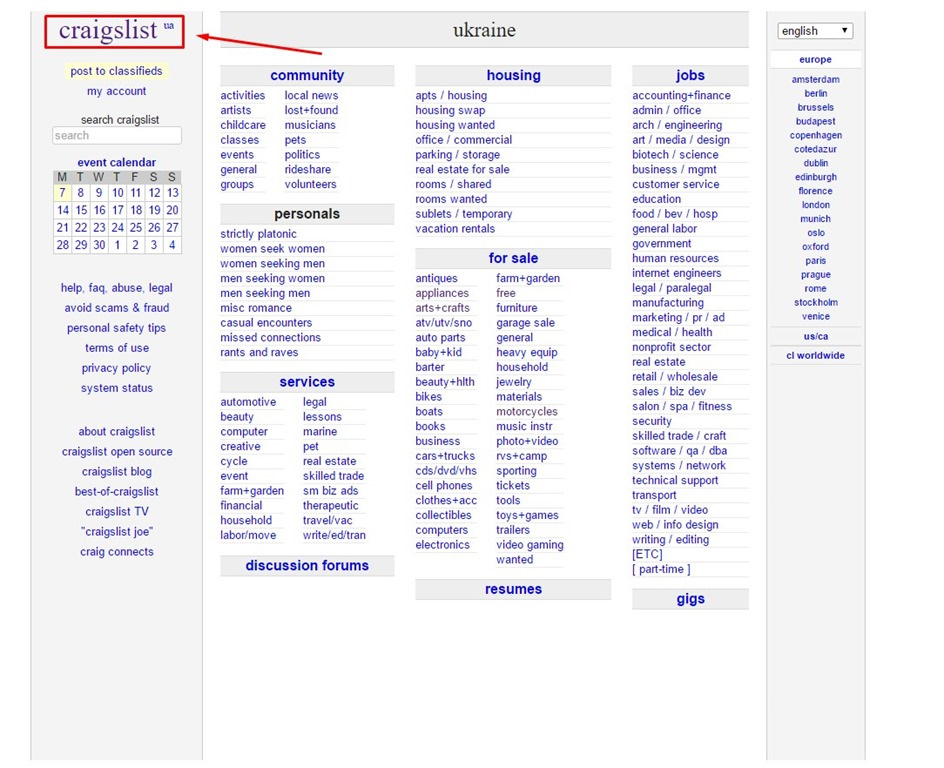The width and height of the screenshot is (944, 768).
Task: Open about craigslist link
Action: click(117, 432)
